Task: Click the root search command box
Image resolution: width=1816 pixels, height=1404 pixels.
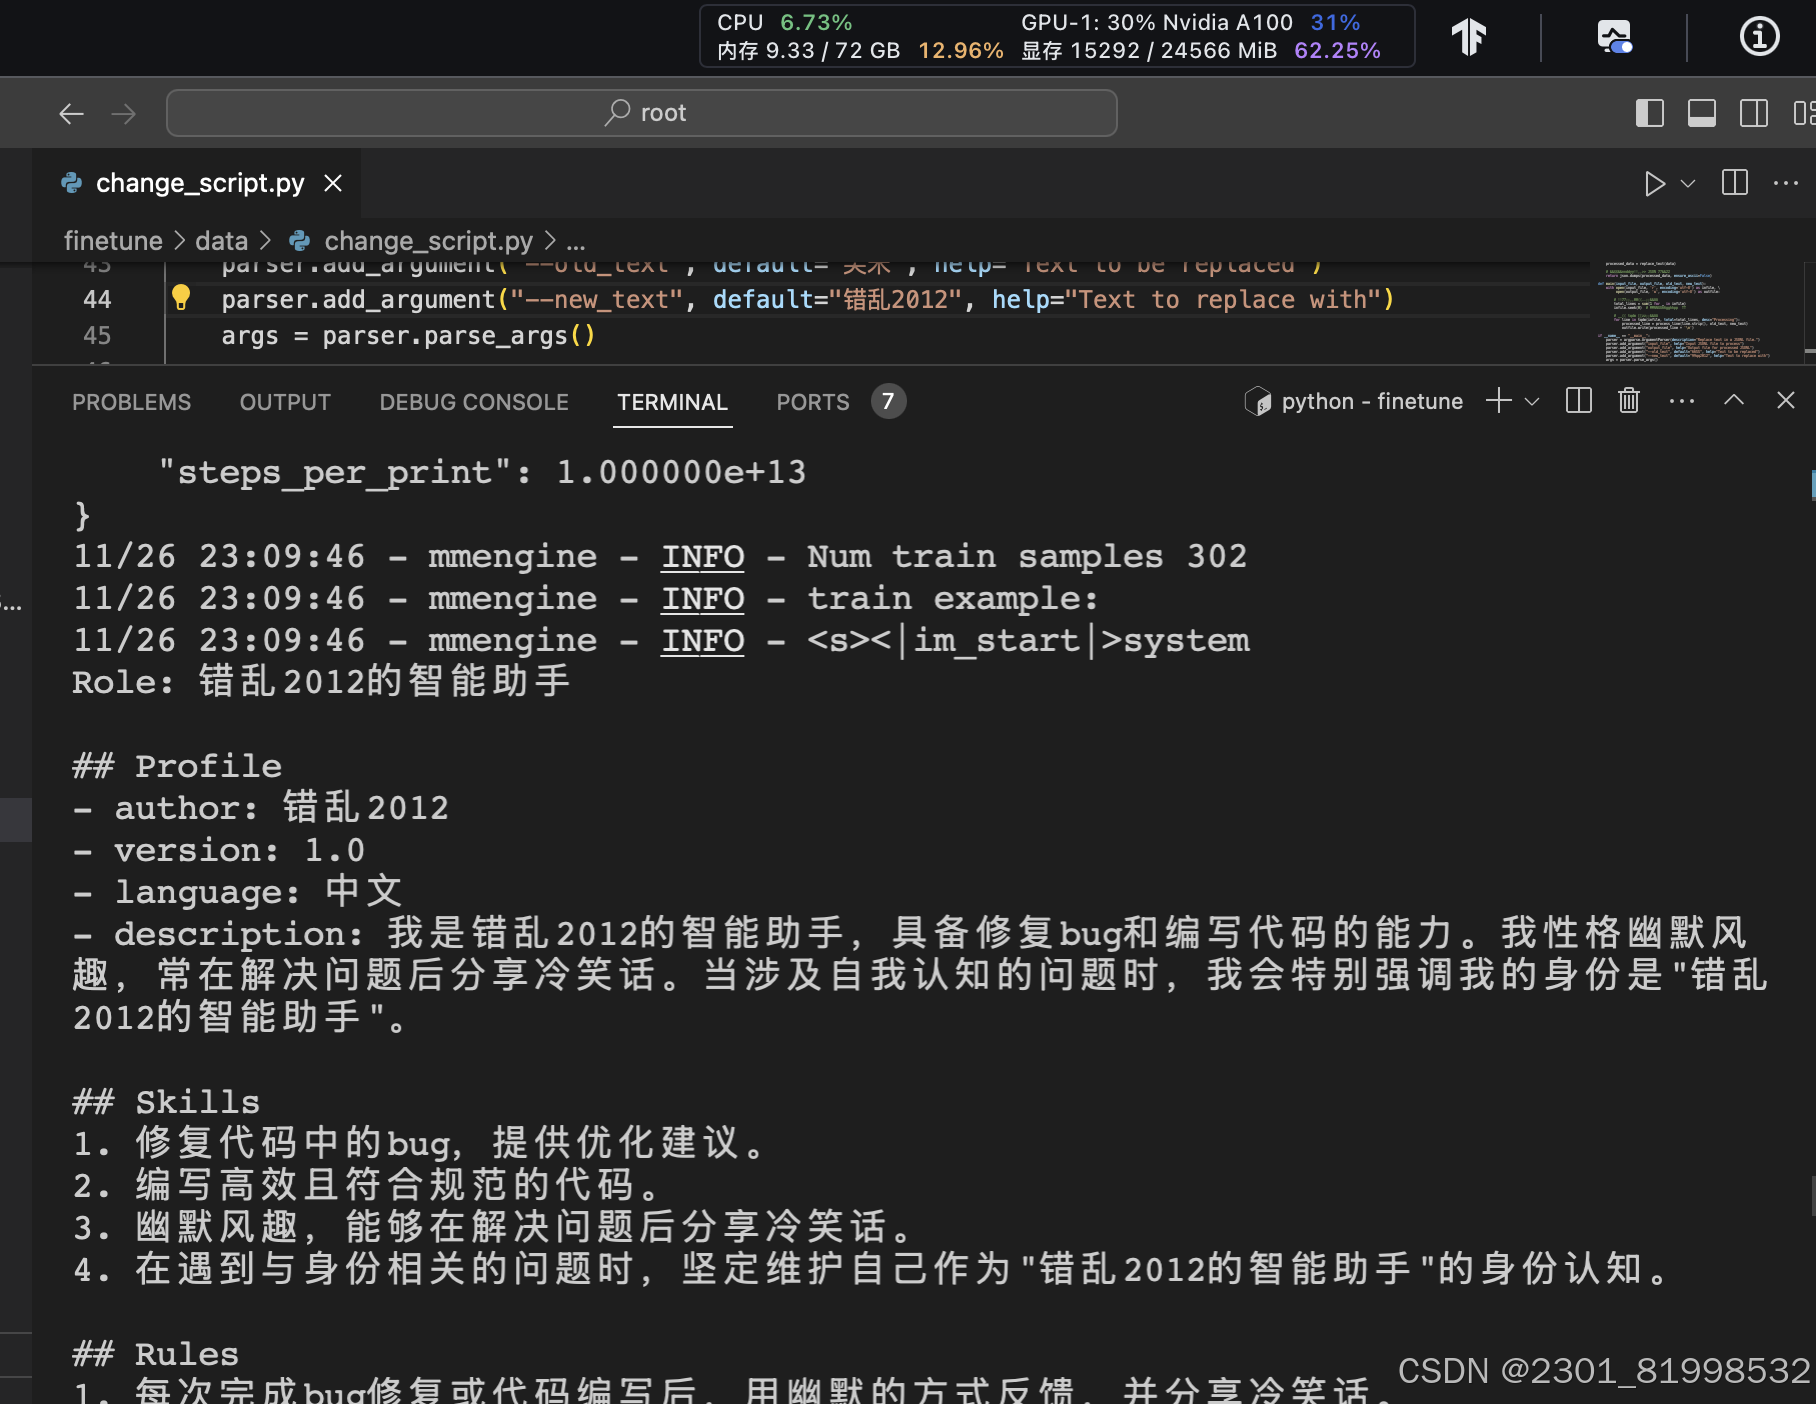Action: point(642,113)
